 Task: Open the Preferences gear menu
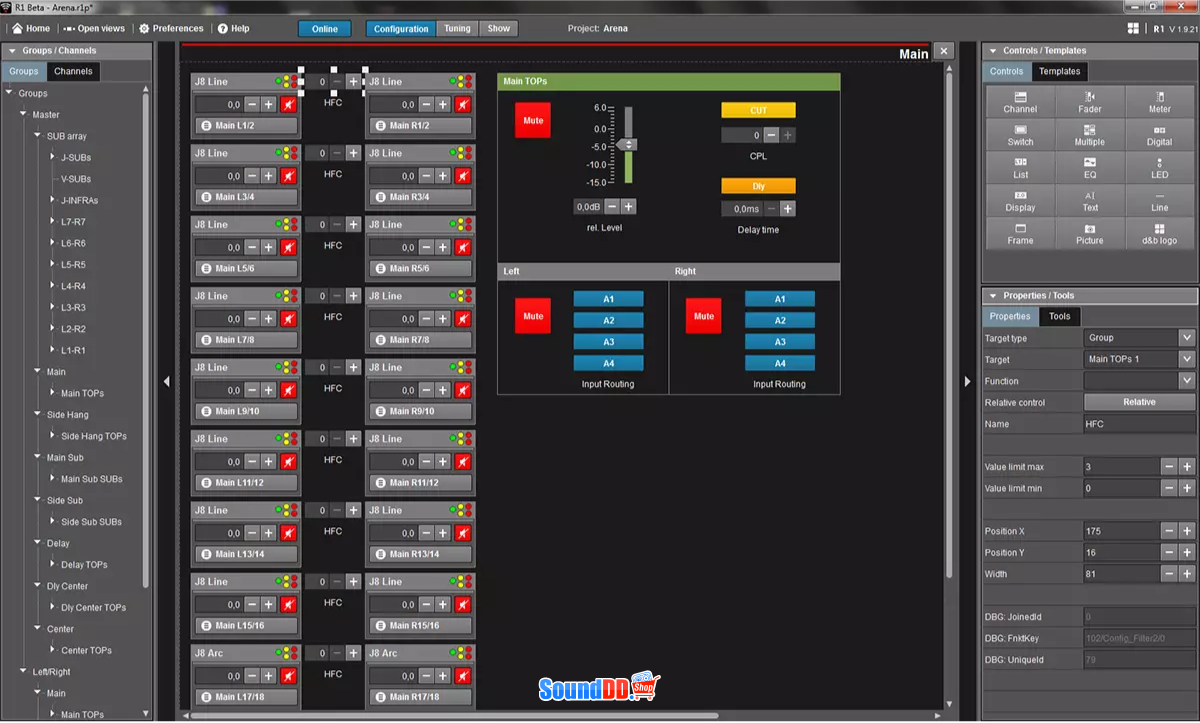tap(171, 28)
